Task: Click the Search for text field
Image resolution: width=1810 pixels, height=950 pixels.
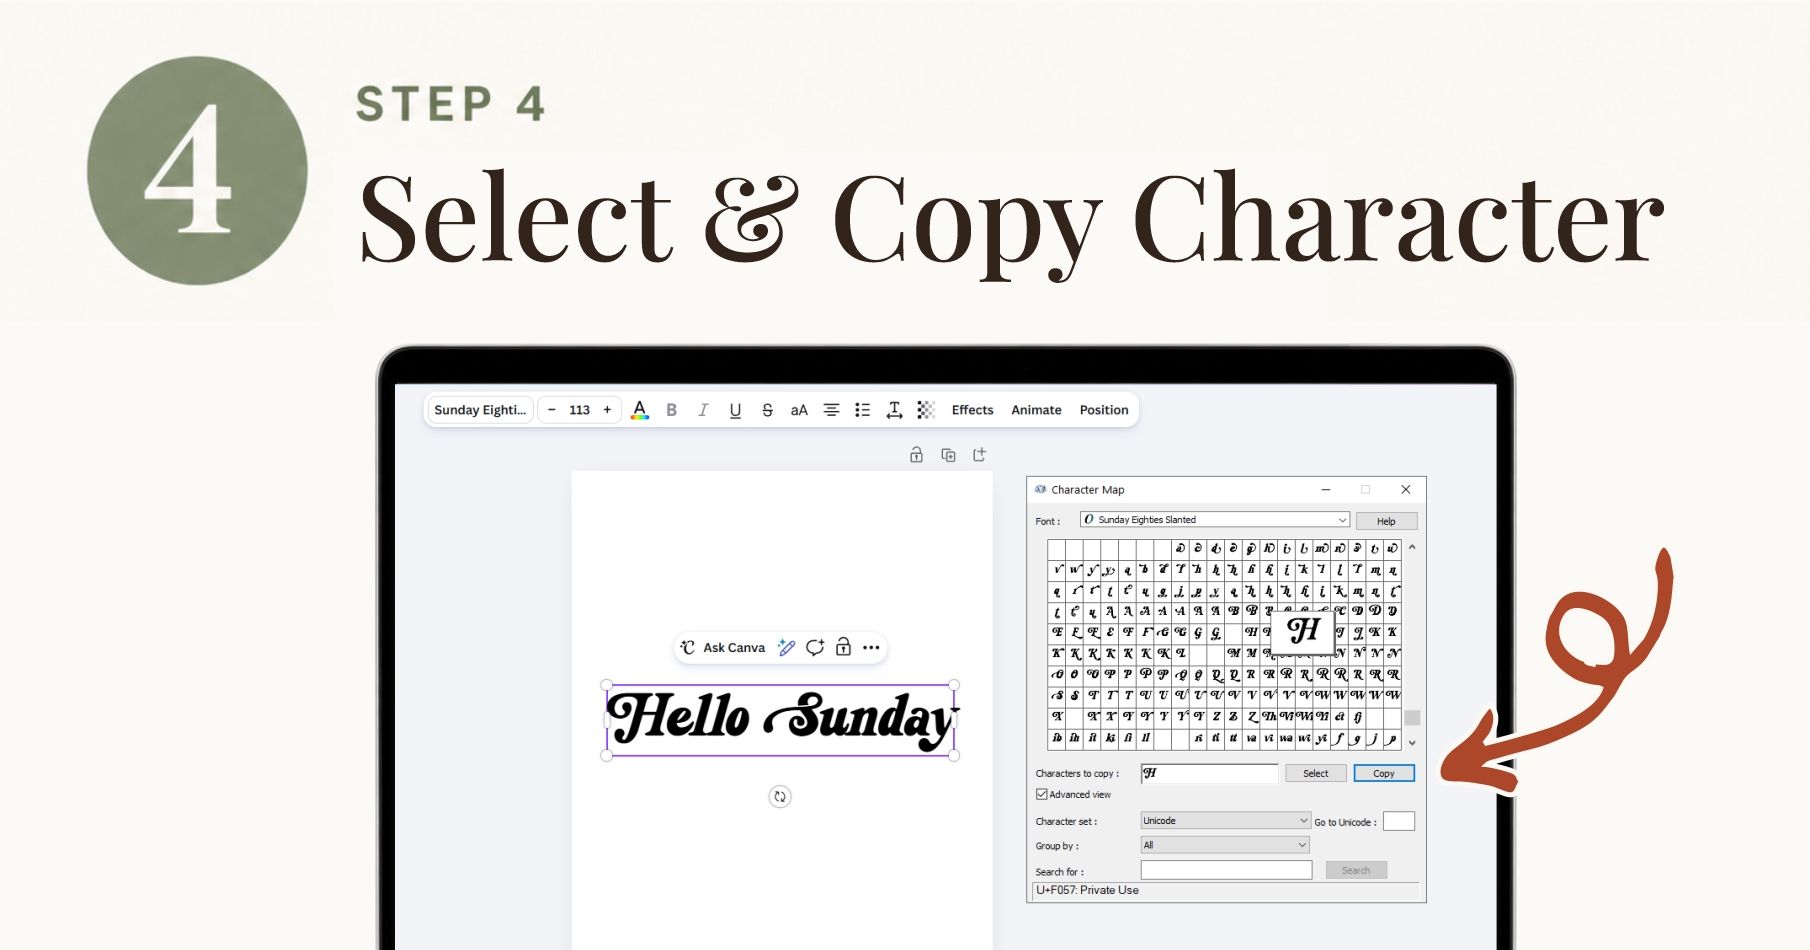Action: tap(1226, 871)
